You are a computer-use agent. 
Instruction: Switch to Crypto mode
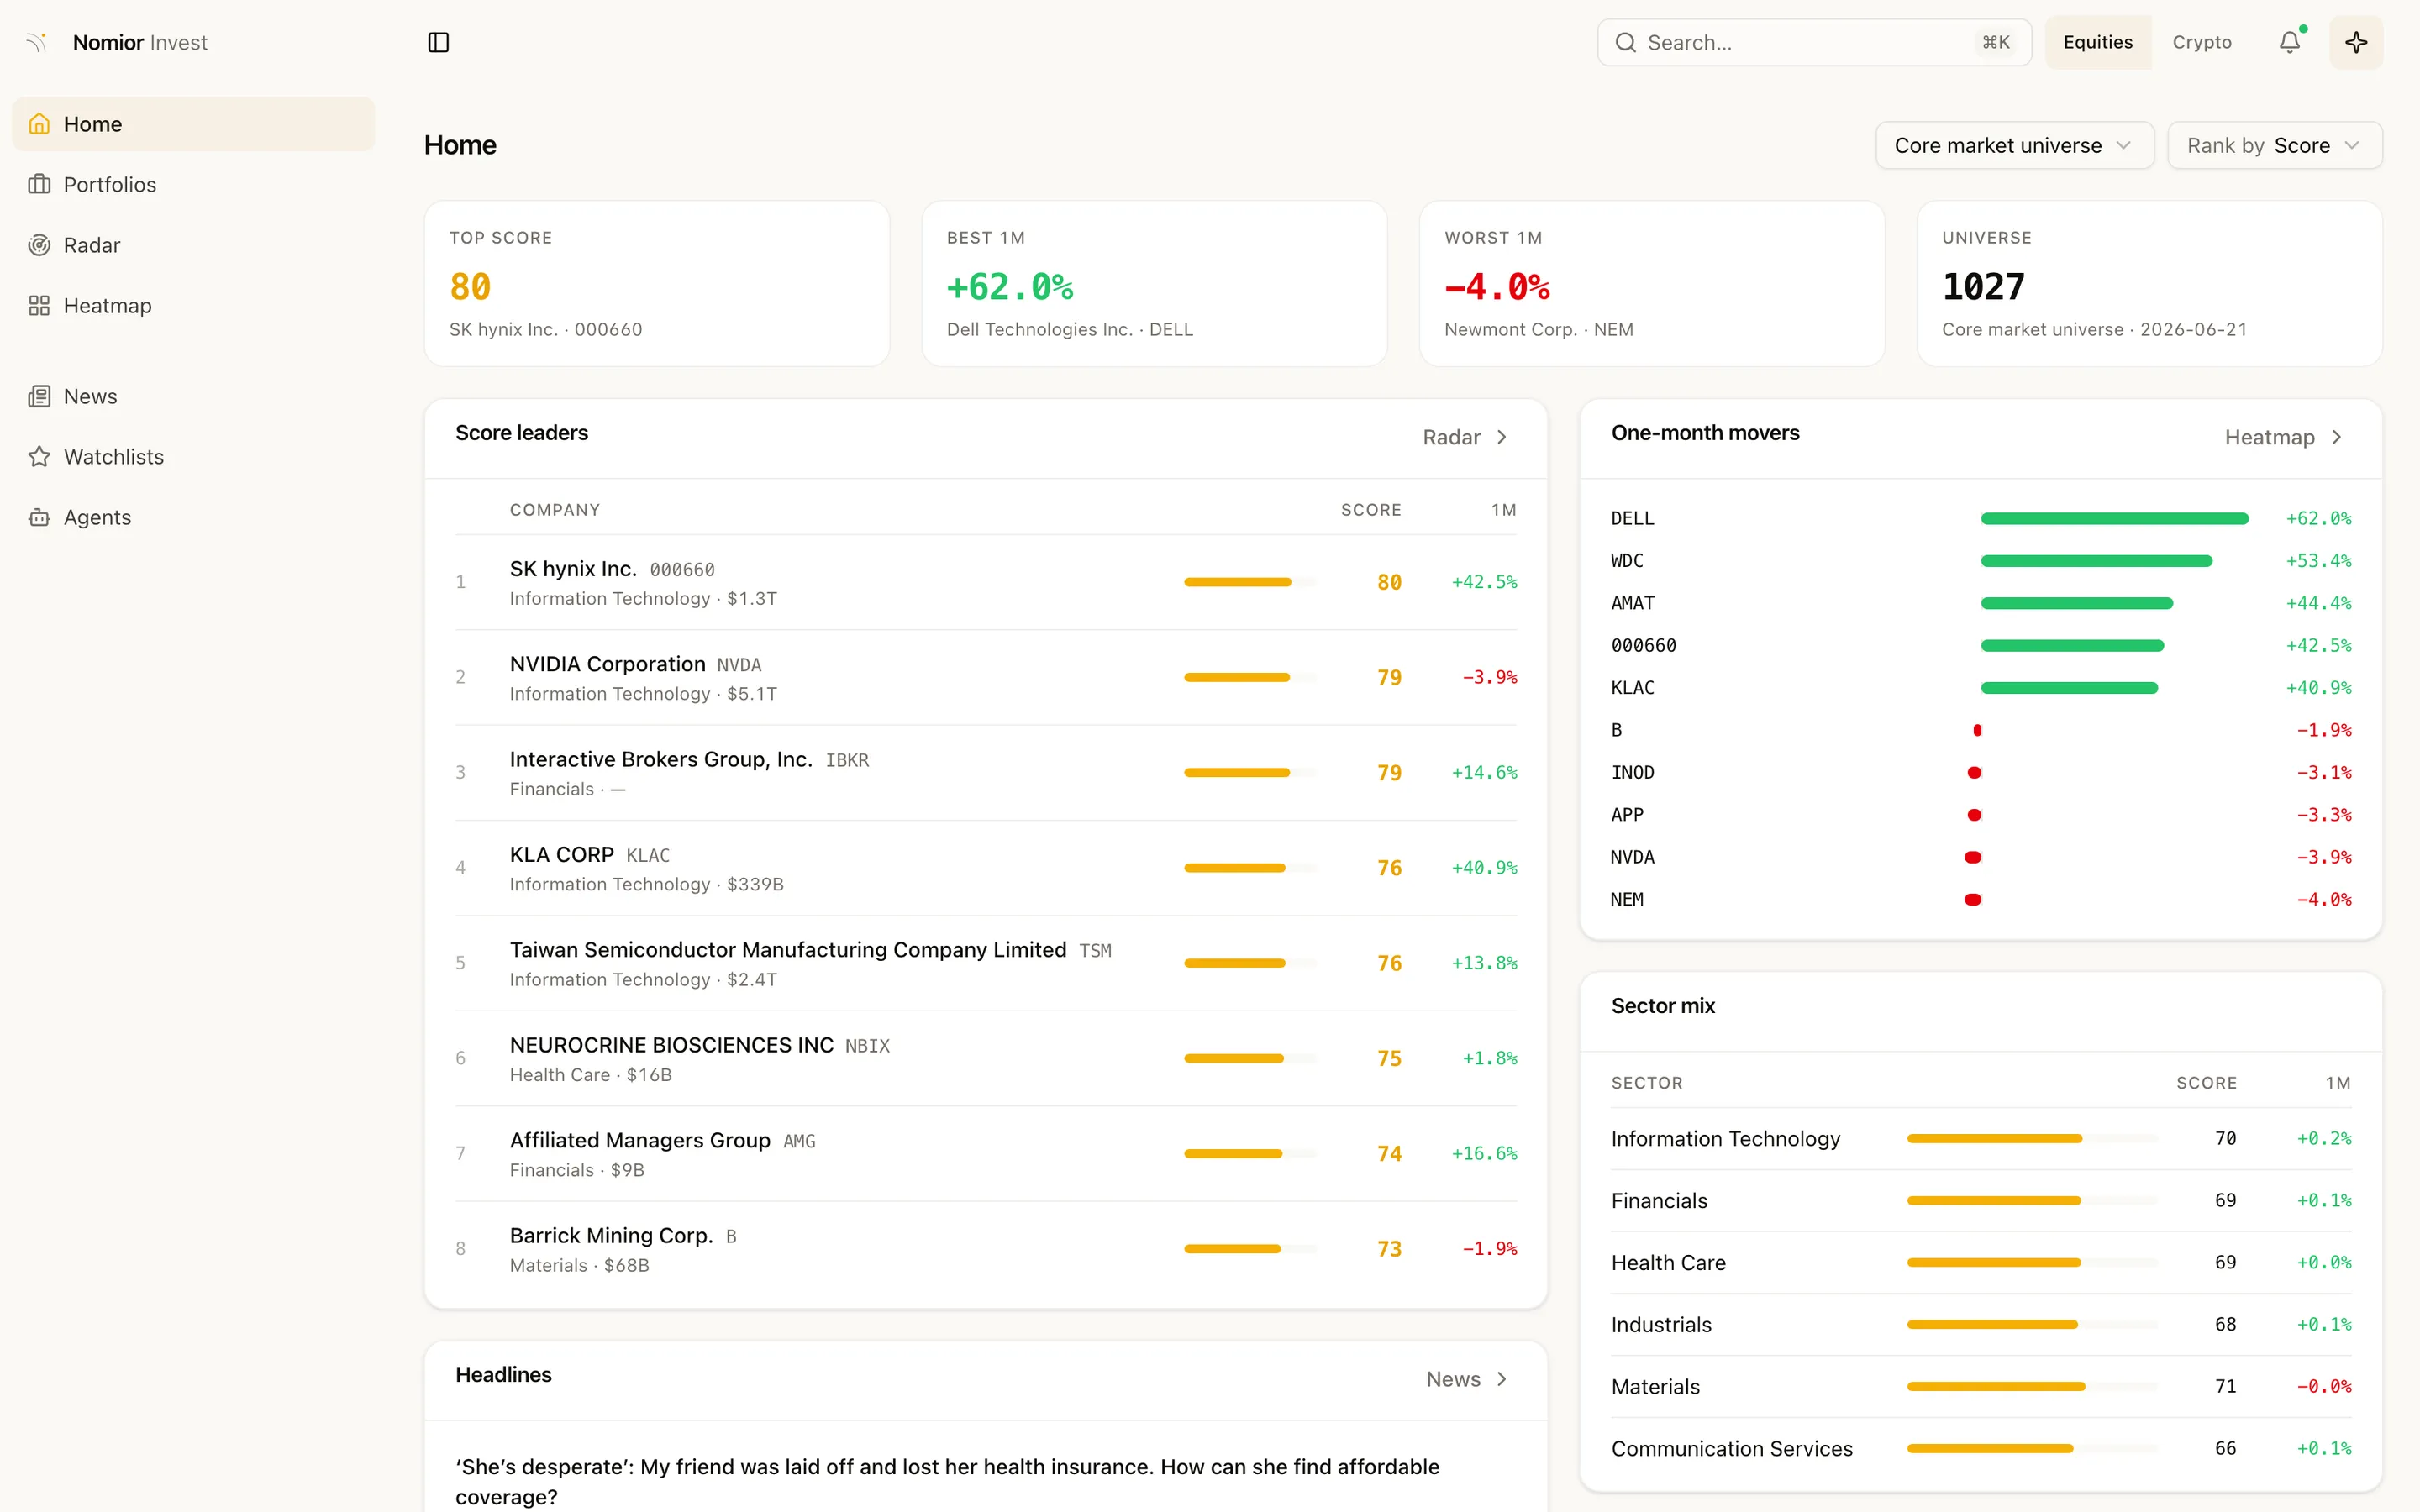(x=2202, y=42)
